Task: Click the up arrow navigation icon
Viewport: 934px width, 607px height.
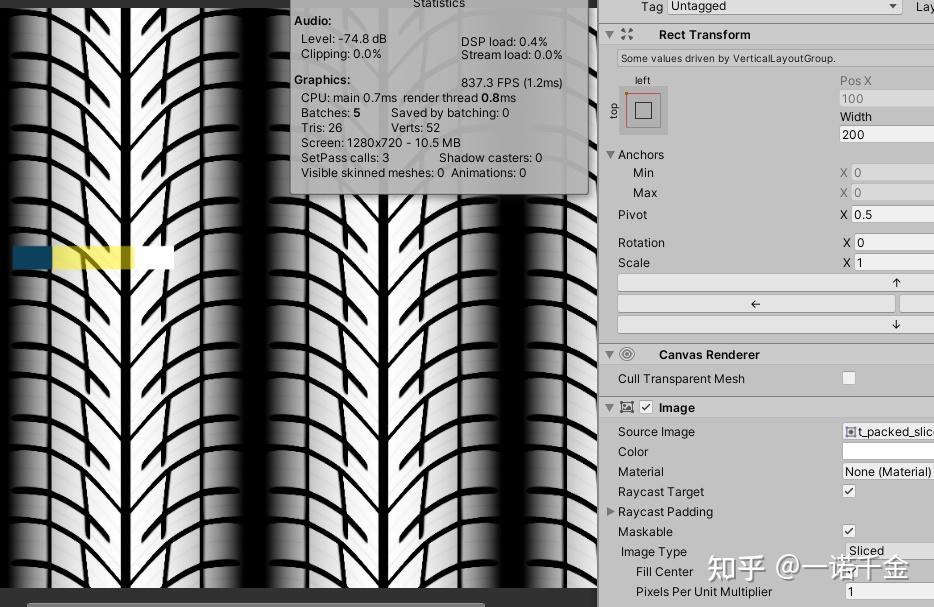Action: (x=897, y=282)
